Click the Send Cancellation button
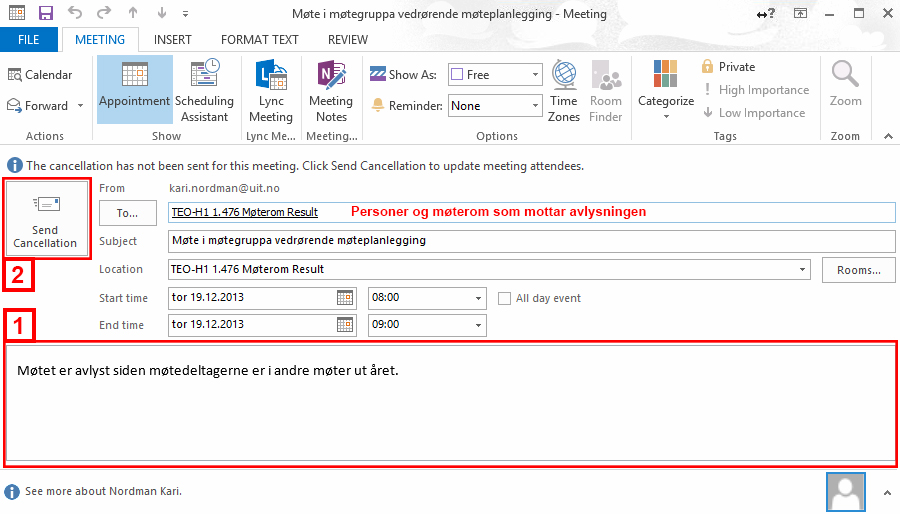 pyautogui.click(x=46, y=217)
